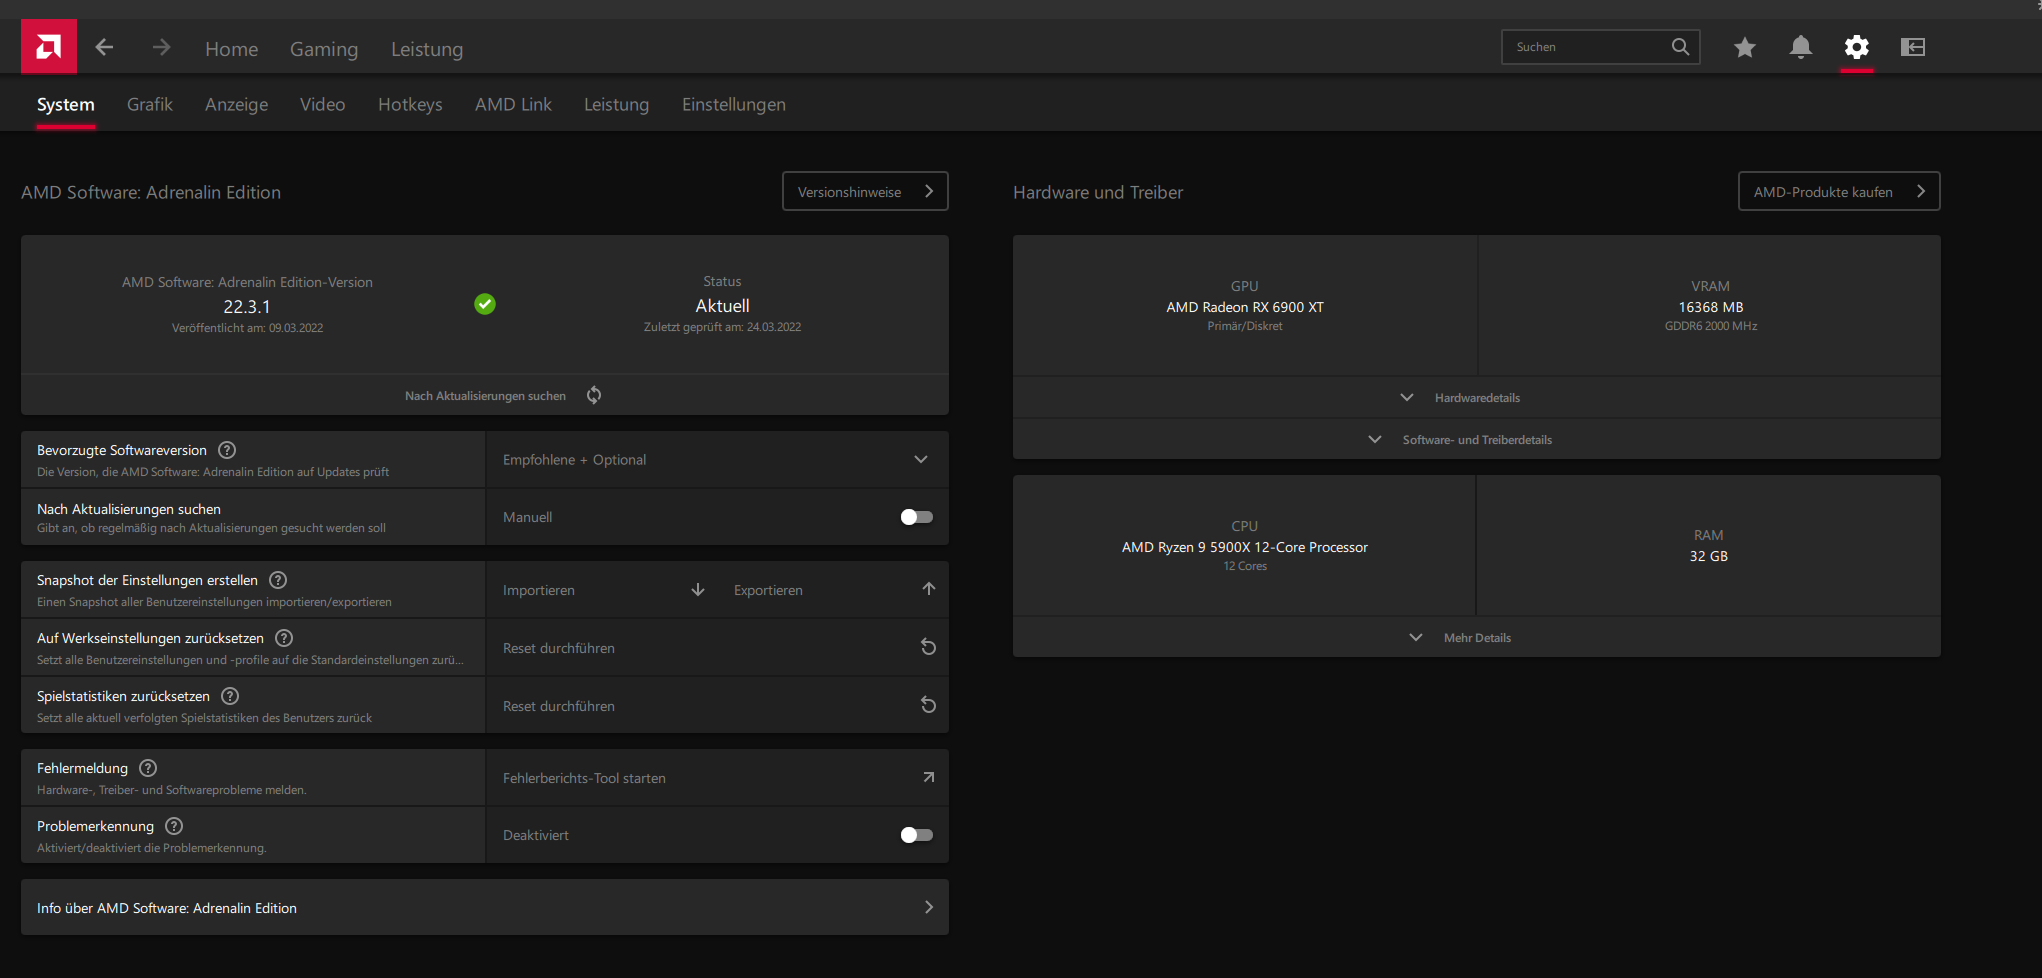Switch to the Video tab
Screen dimensions: 2042x978
(322, 105)
